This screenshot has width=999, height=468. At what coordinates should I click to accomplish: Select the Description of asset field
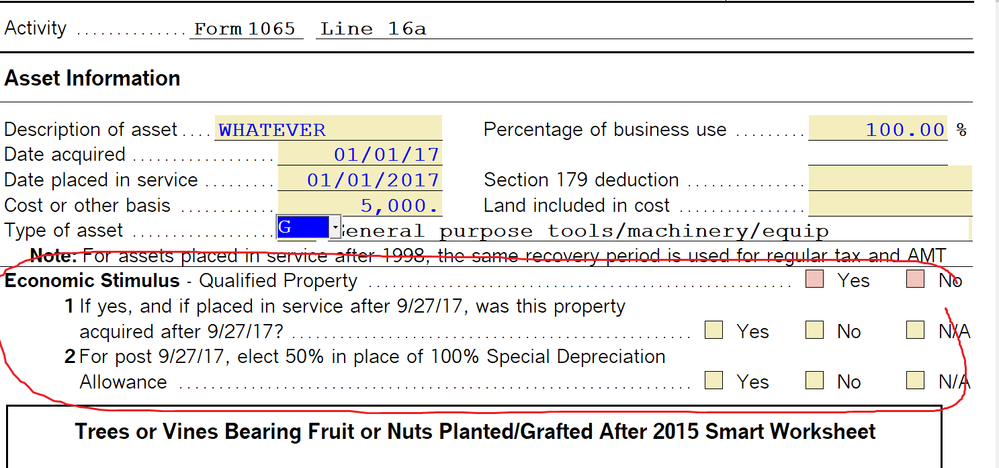click(x=329, y=130)
